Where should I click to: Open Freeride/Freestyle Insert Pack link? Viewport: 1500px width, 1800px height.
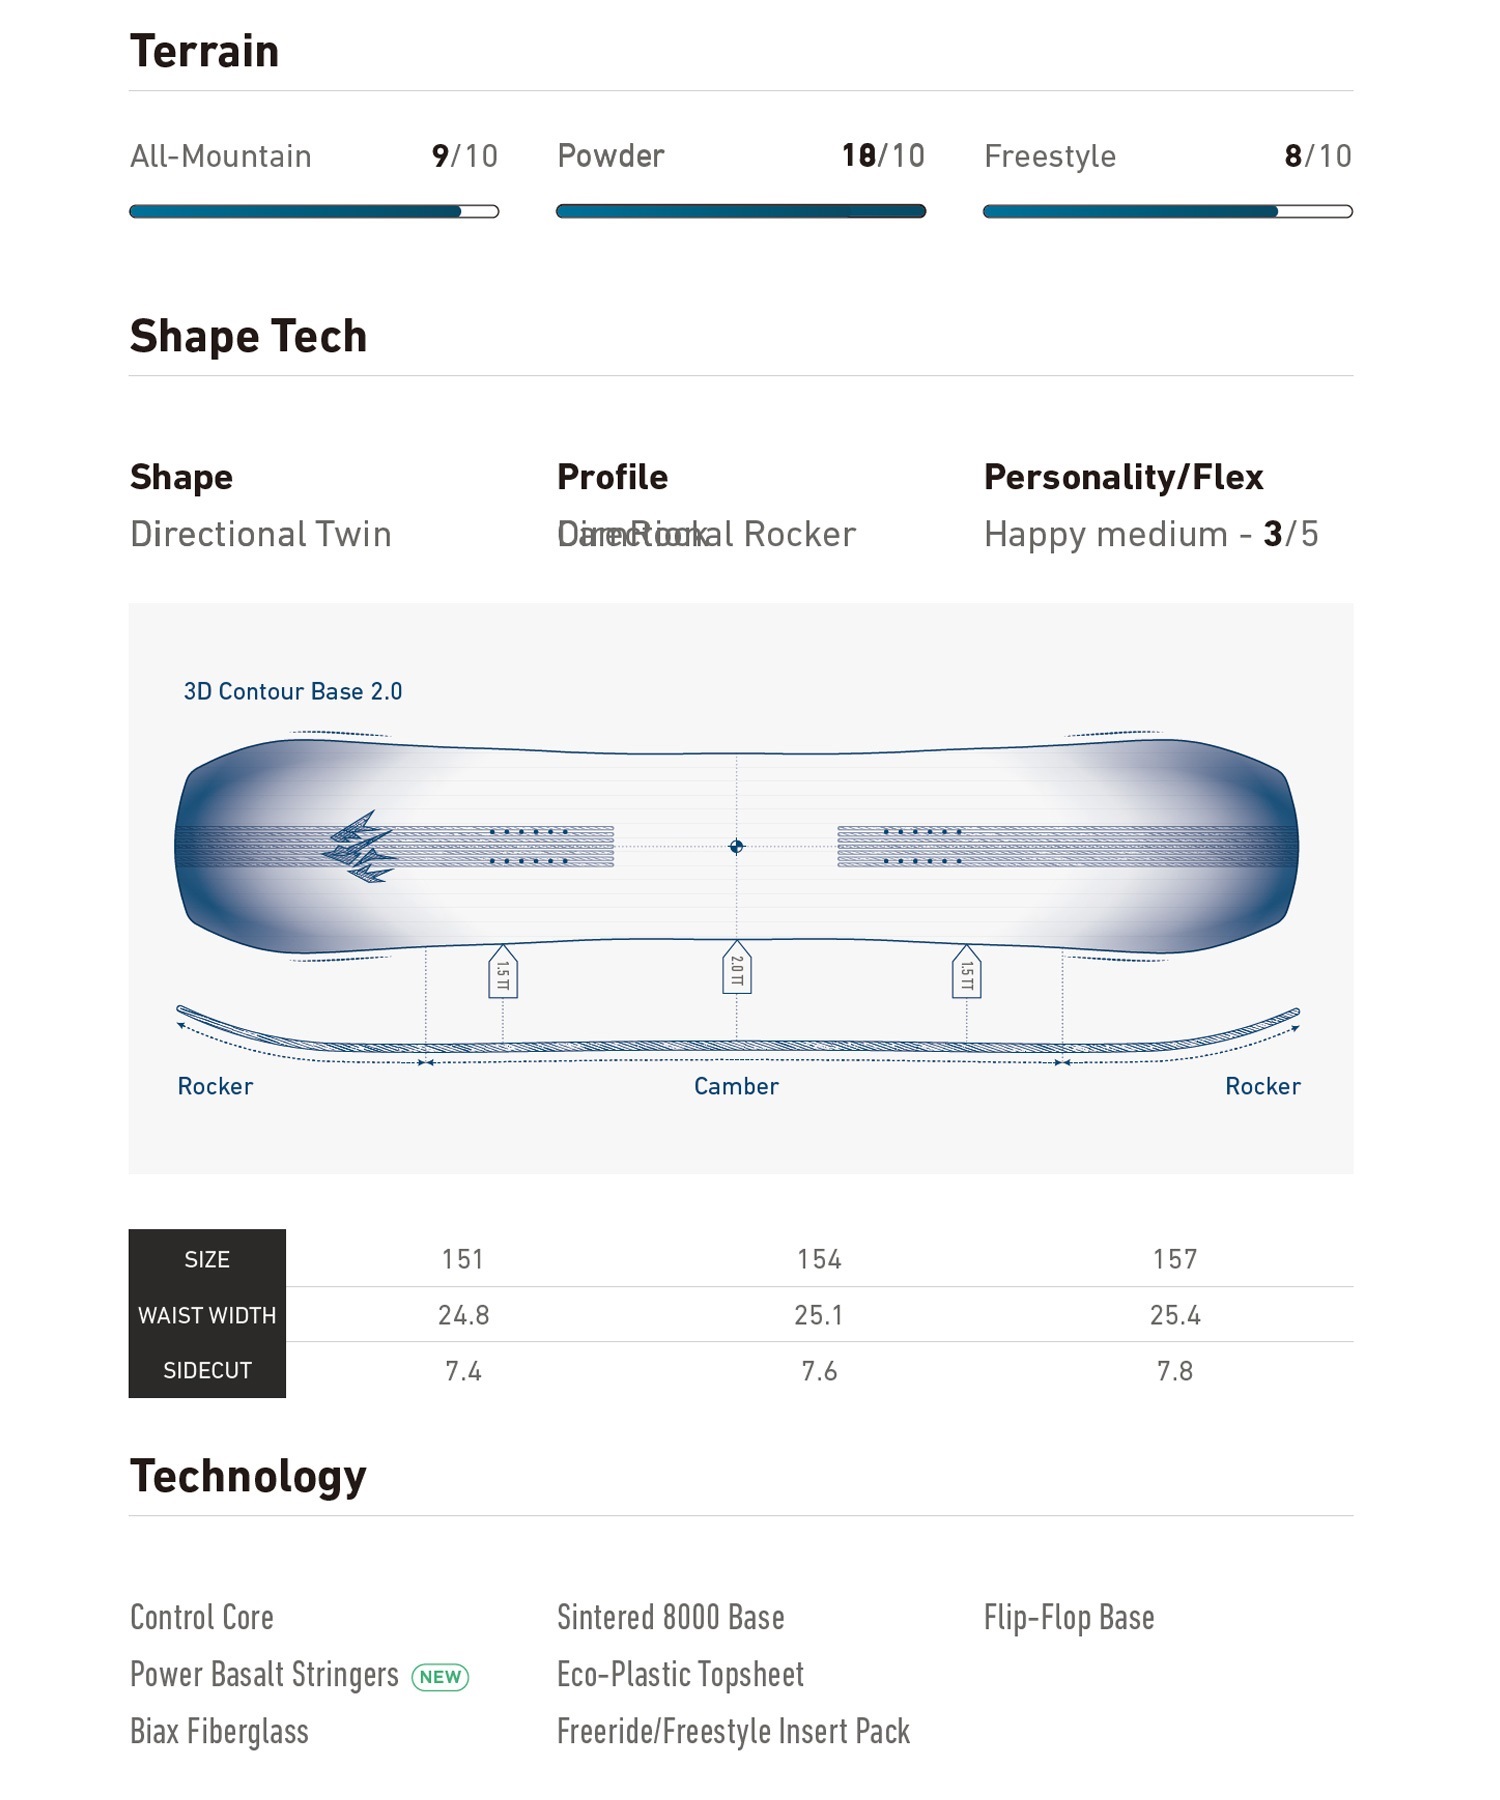point(733,1731)
